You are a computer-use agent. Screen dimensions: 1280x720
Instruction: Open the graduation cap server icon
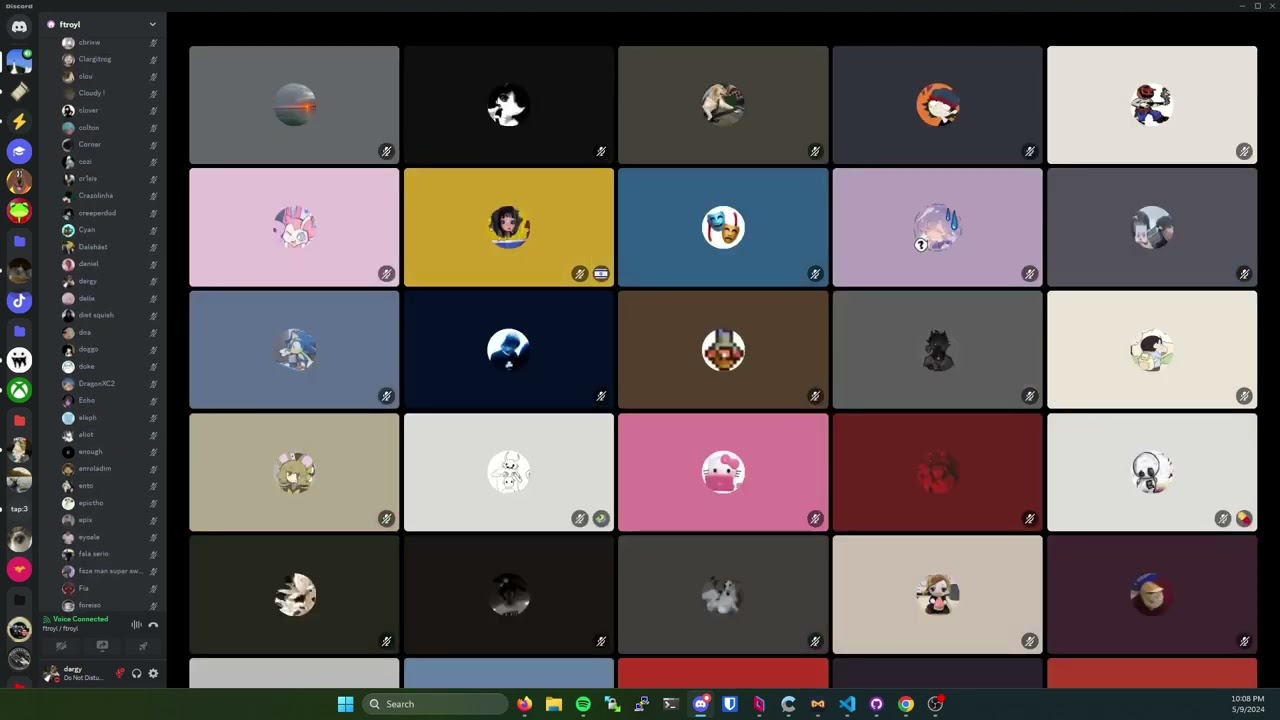click(x=19, y=151)
